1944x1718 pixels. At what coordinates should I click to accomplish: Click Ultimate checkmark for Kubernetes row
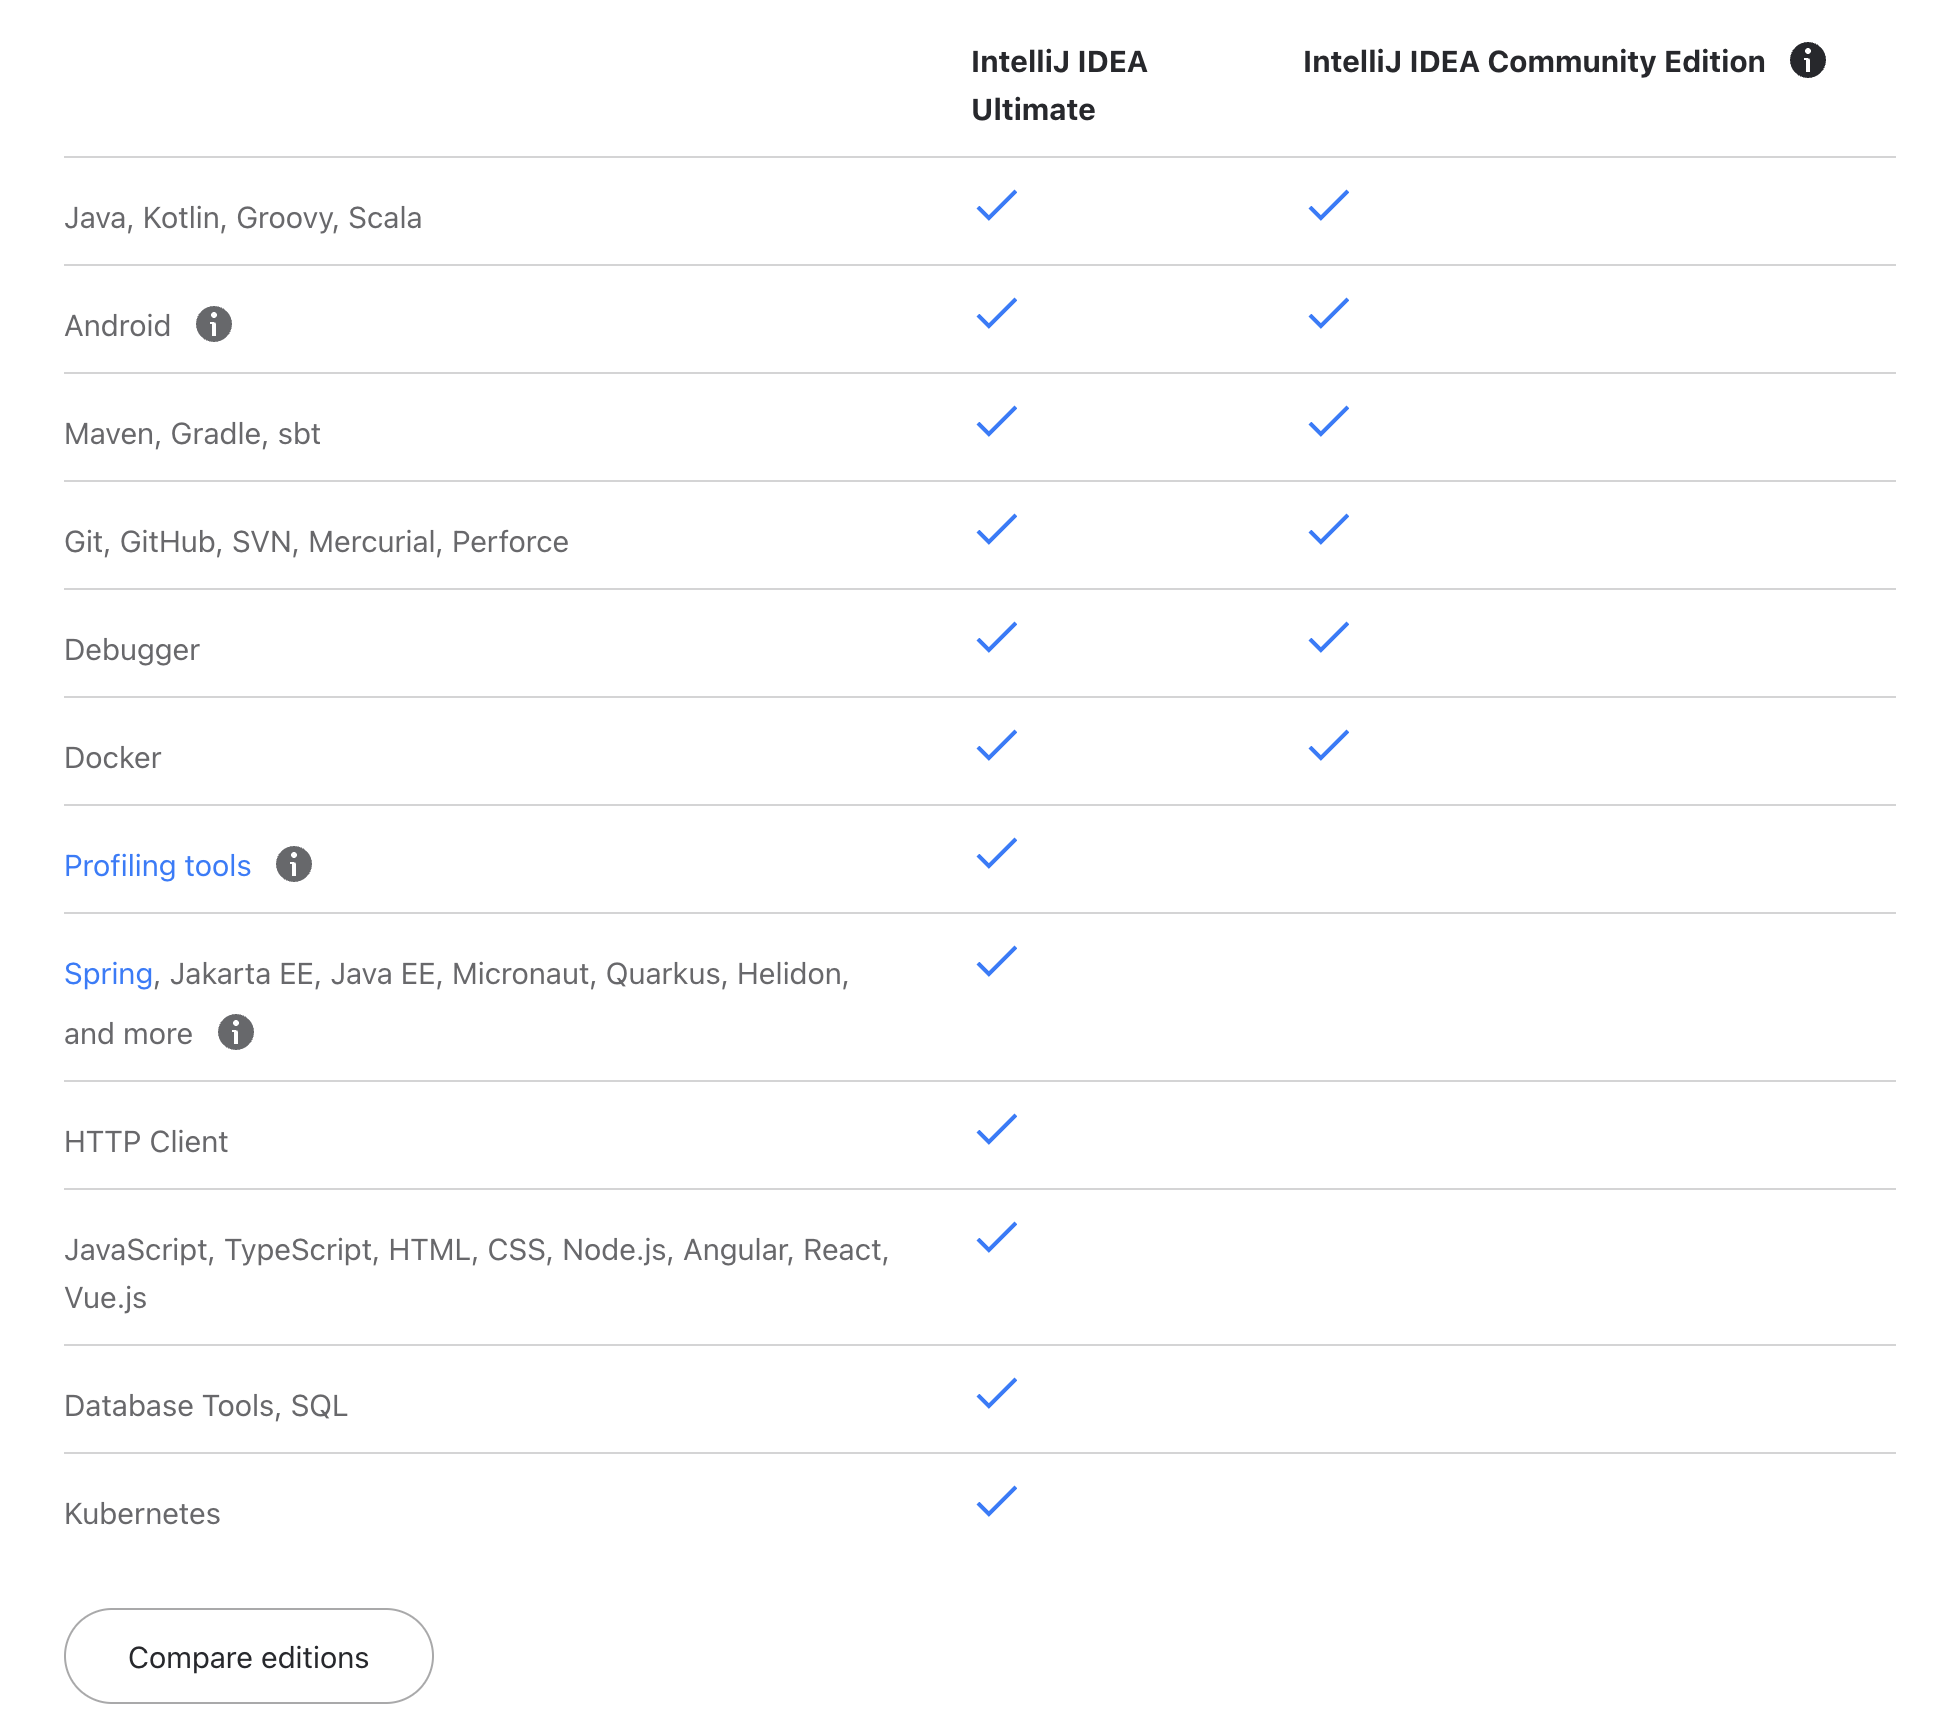click(x=996, y=1501)
